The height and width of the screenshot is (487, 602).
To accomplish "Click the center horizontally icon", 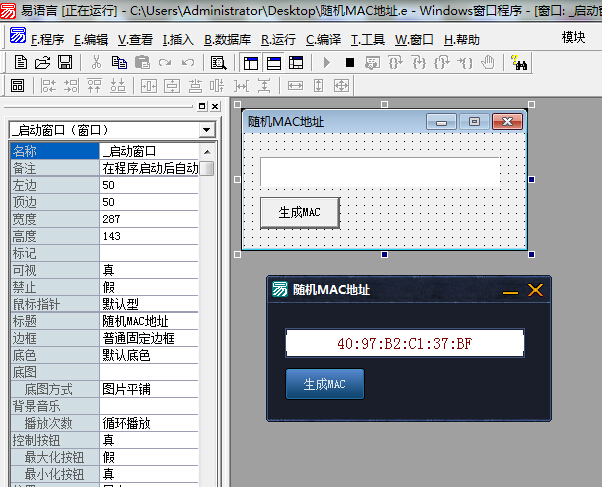I will 149,86.
